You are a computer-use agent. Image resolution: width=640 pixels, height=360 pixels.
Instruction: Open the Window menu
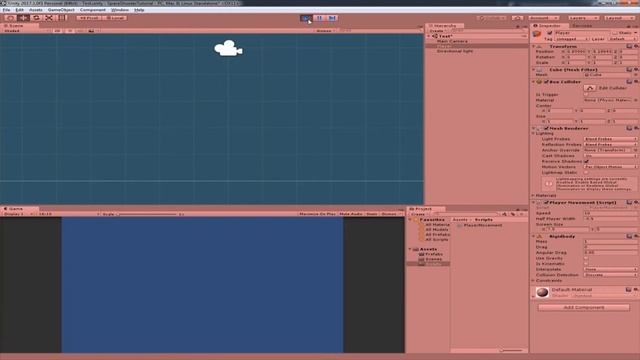tap(120, 10)
